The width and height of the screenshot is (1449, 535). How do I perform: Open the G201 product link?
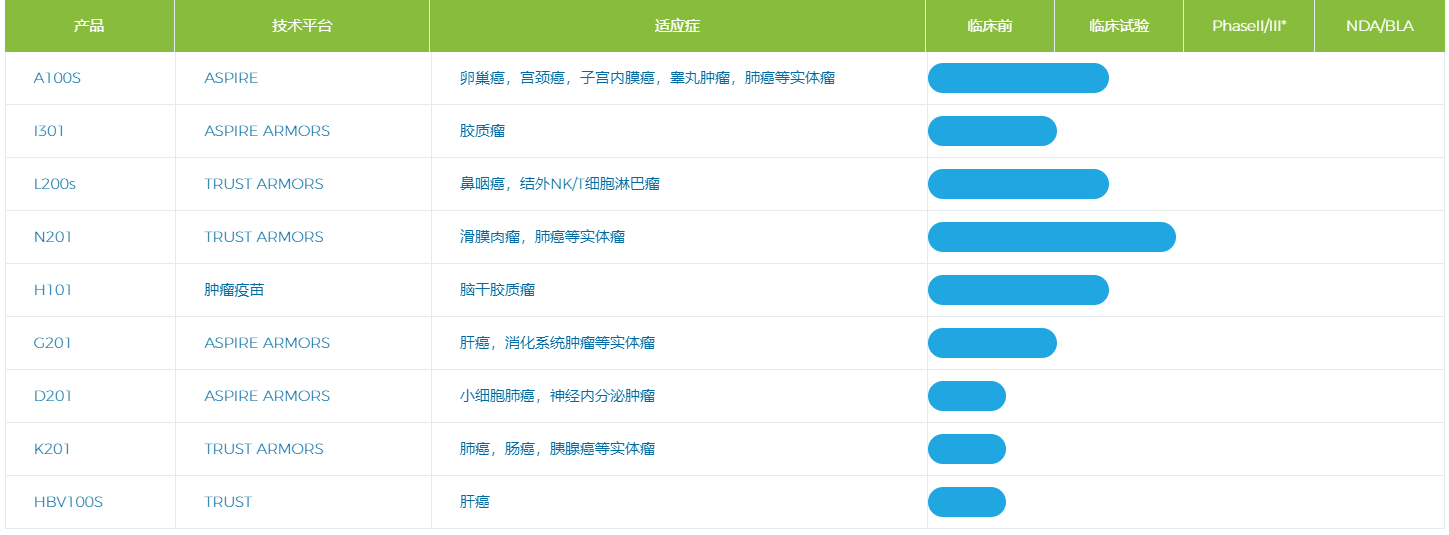(x=53, y=343)
